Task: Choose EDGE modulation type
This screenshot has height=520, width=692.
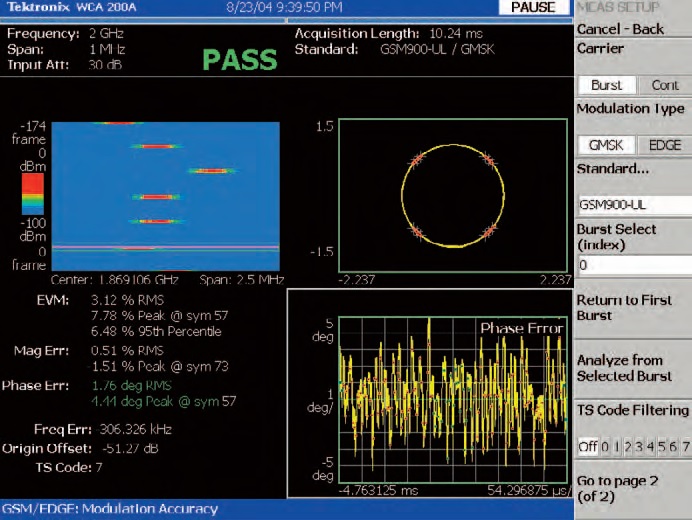Action: click(x=664, y=145)
